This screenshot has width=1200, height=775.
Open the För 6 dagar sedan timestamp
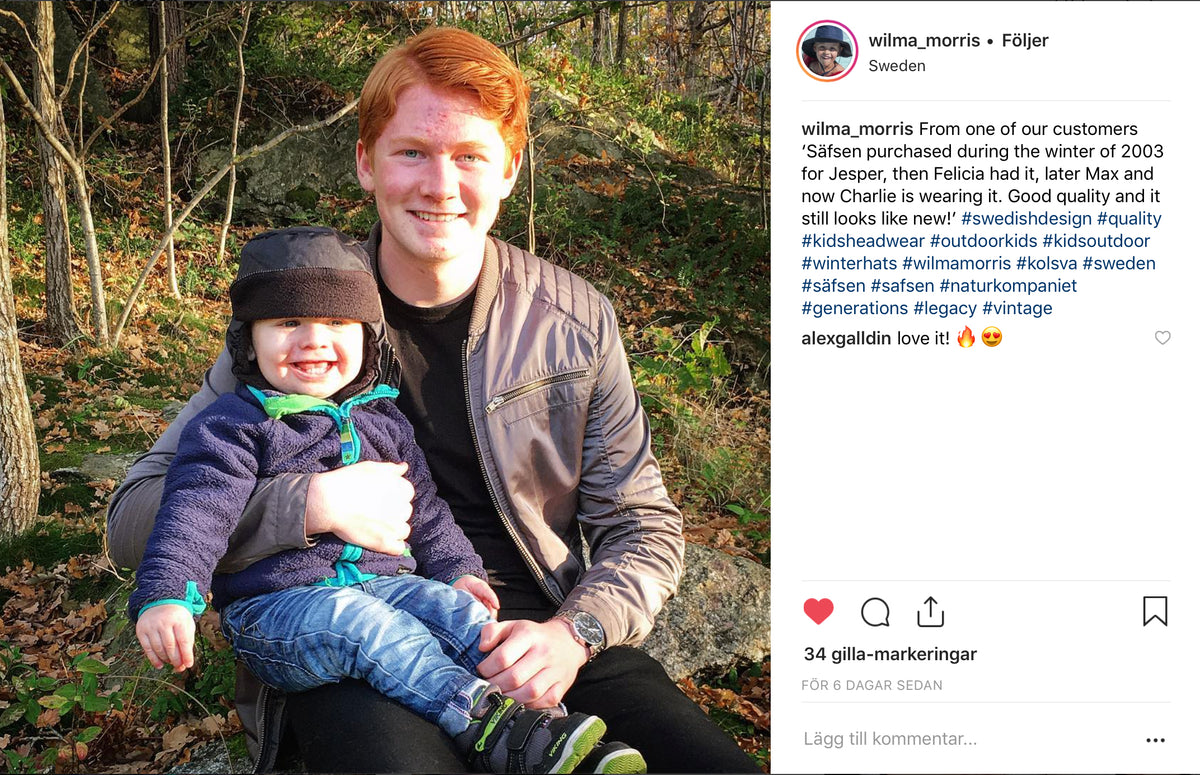coord(872,685)
